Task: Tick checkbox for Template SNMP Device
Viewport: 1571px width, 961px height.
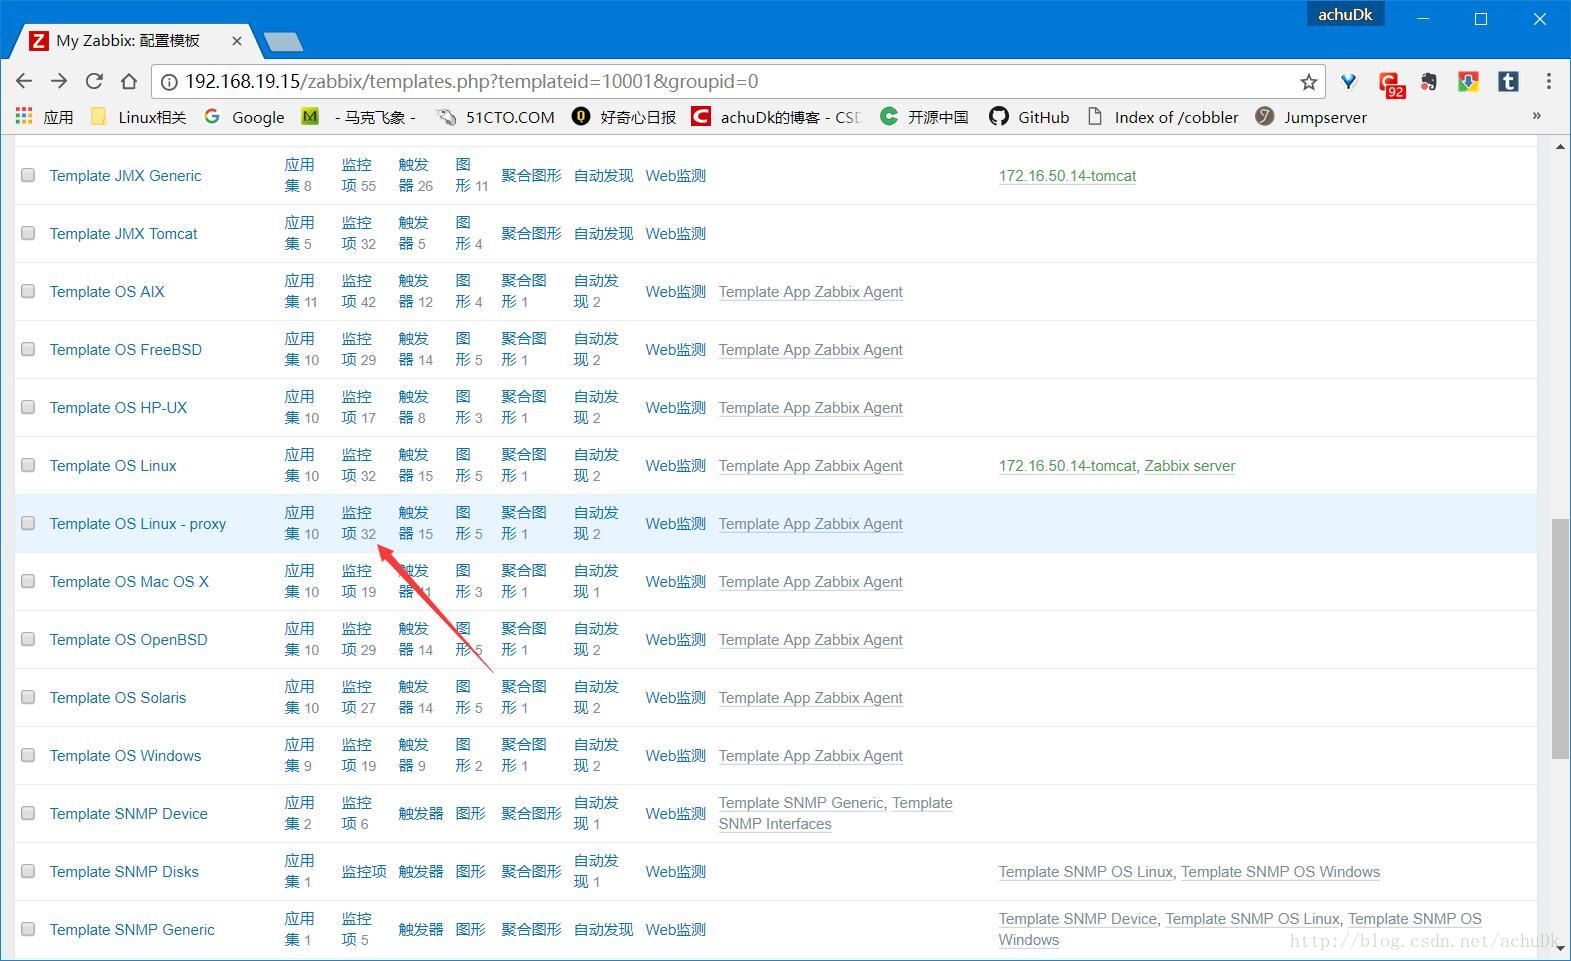Action: click(28, 813)
